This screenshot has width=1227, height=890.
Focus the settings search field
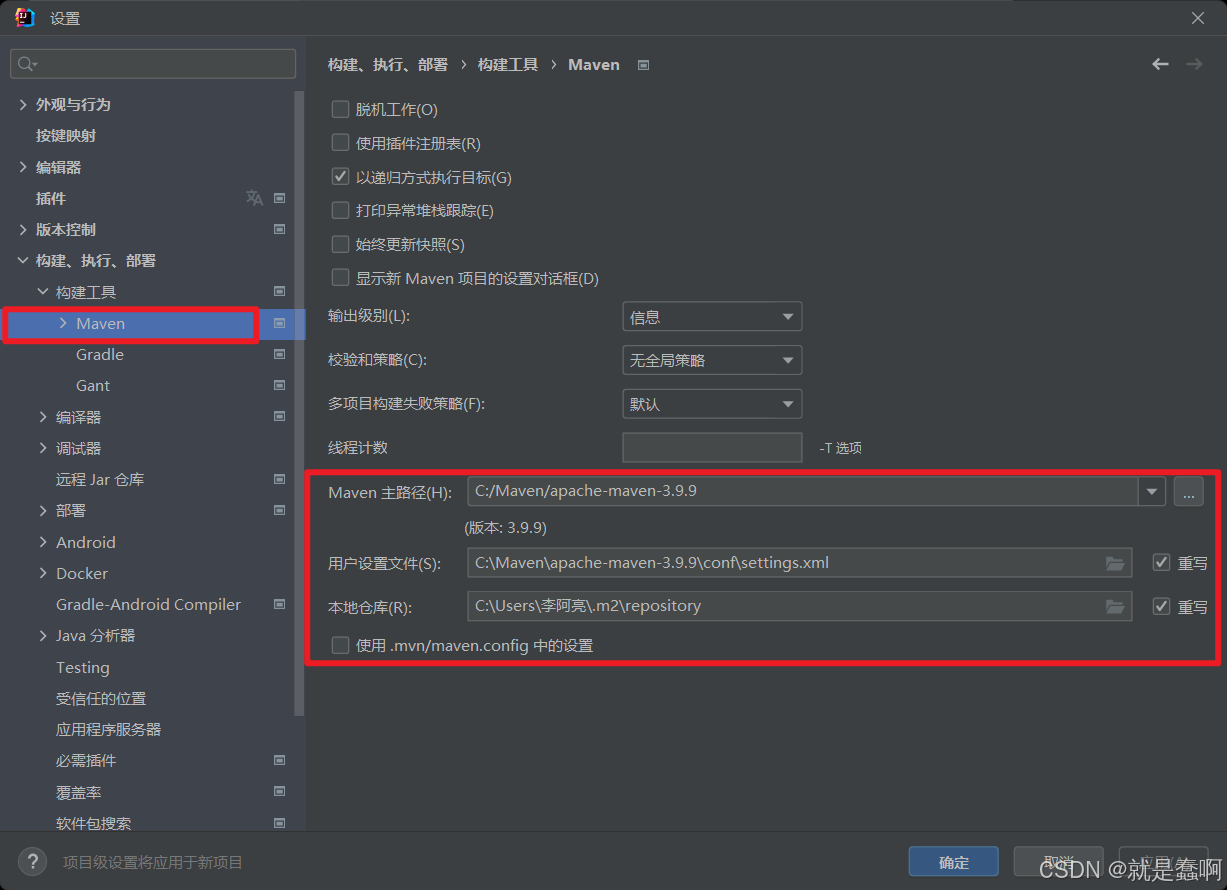point(153,64)
